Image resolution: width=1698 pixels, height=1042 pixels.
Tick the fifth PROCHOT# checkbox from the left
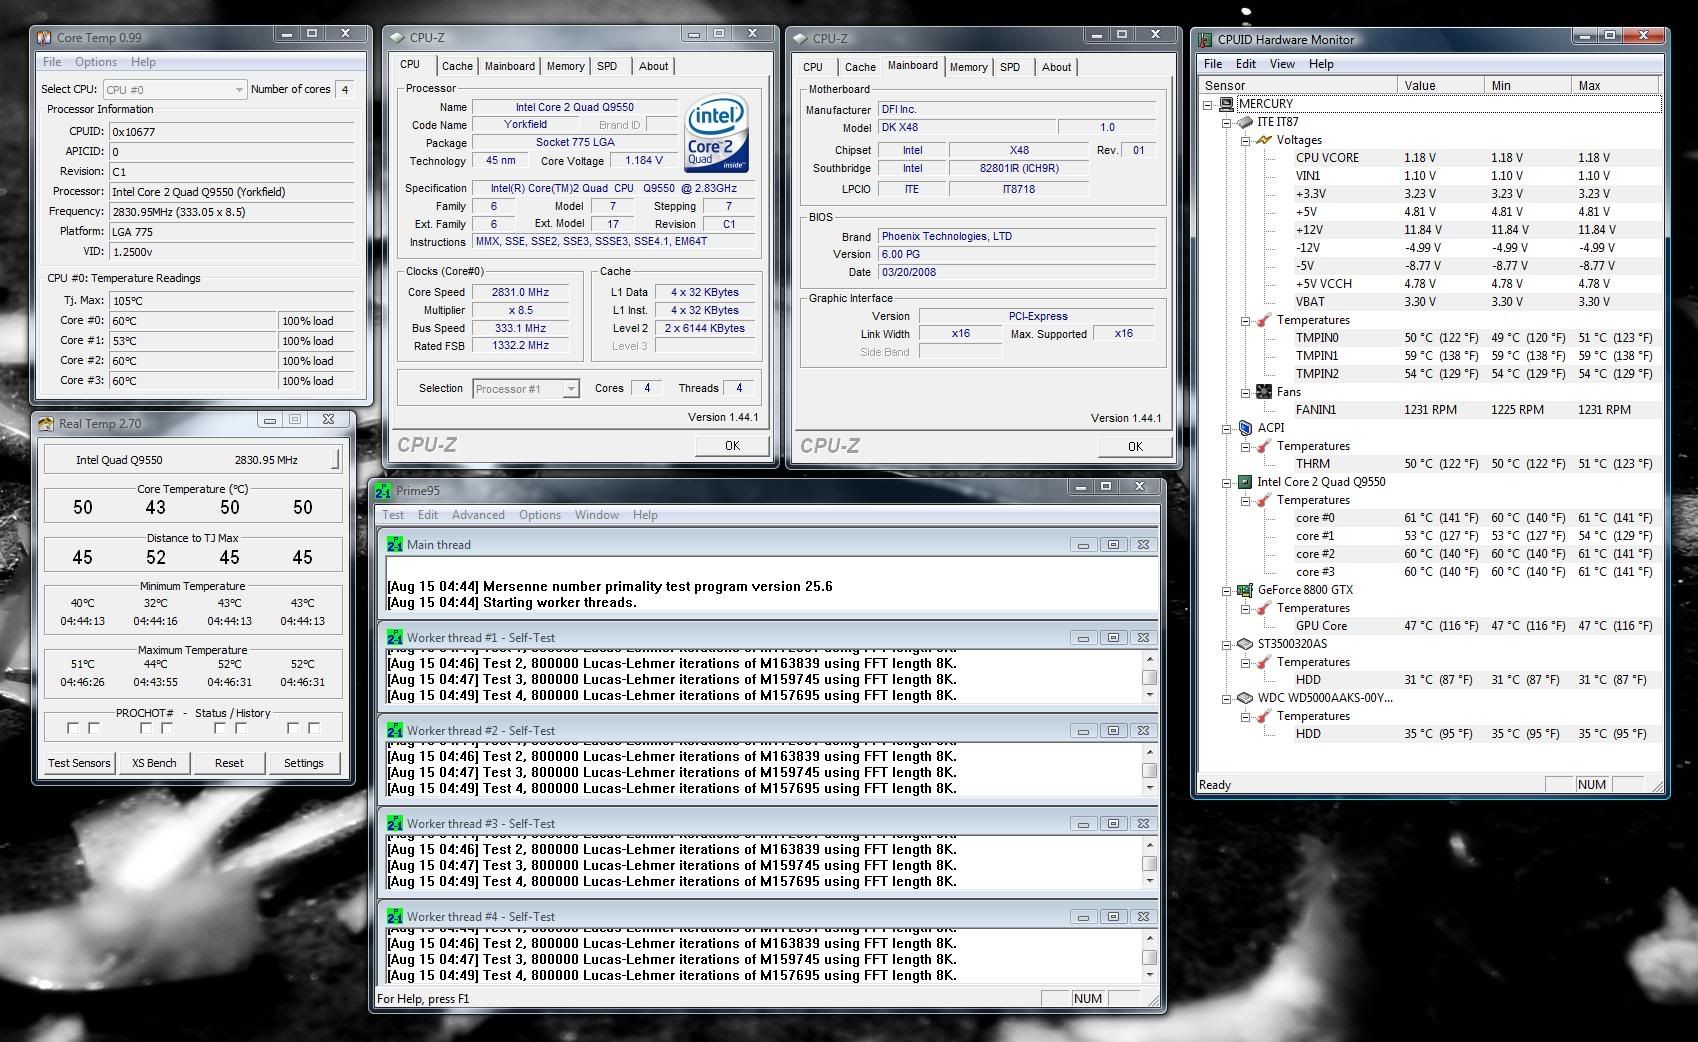click(x=219, y=728)
